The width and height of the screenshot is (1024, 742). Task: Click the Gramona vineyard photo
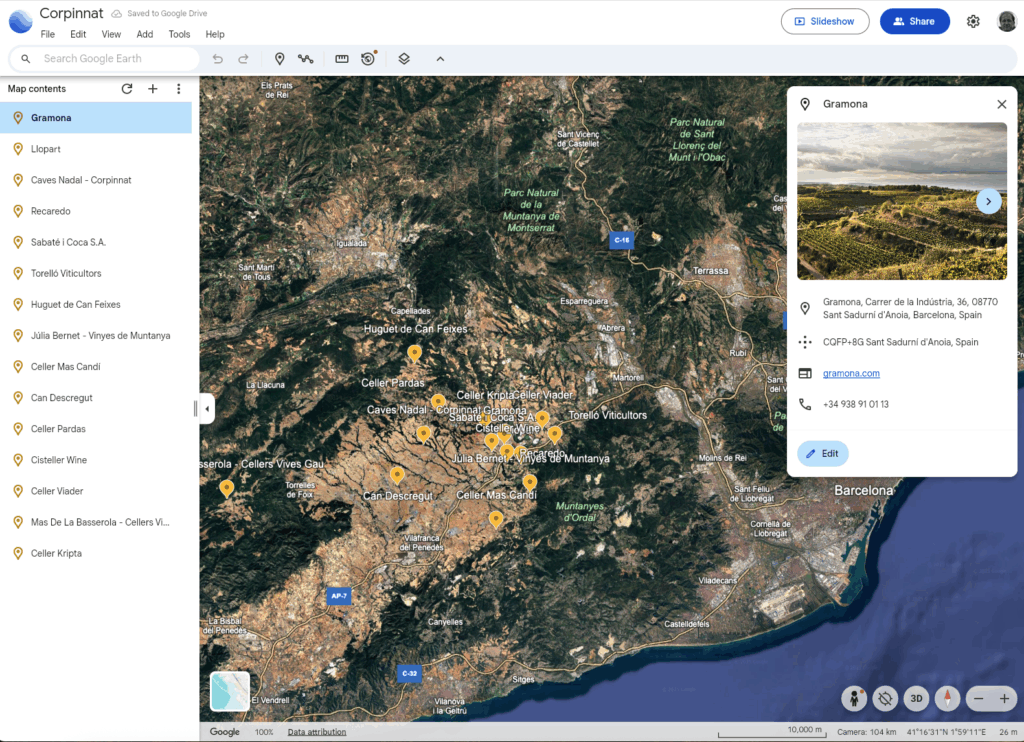902,201
